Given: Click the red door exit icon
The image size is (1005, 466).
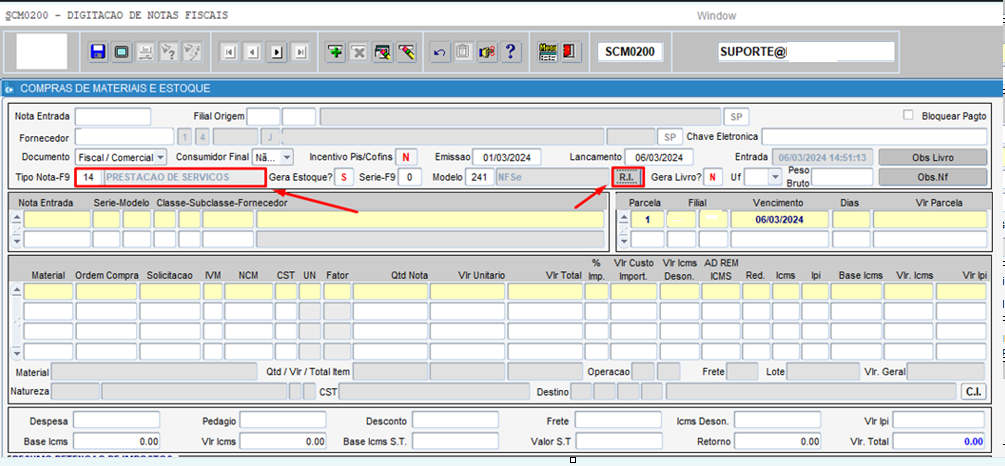Looking at the screenshot, I should [x=570, y=52].
